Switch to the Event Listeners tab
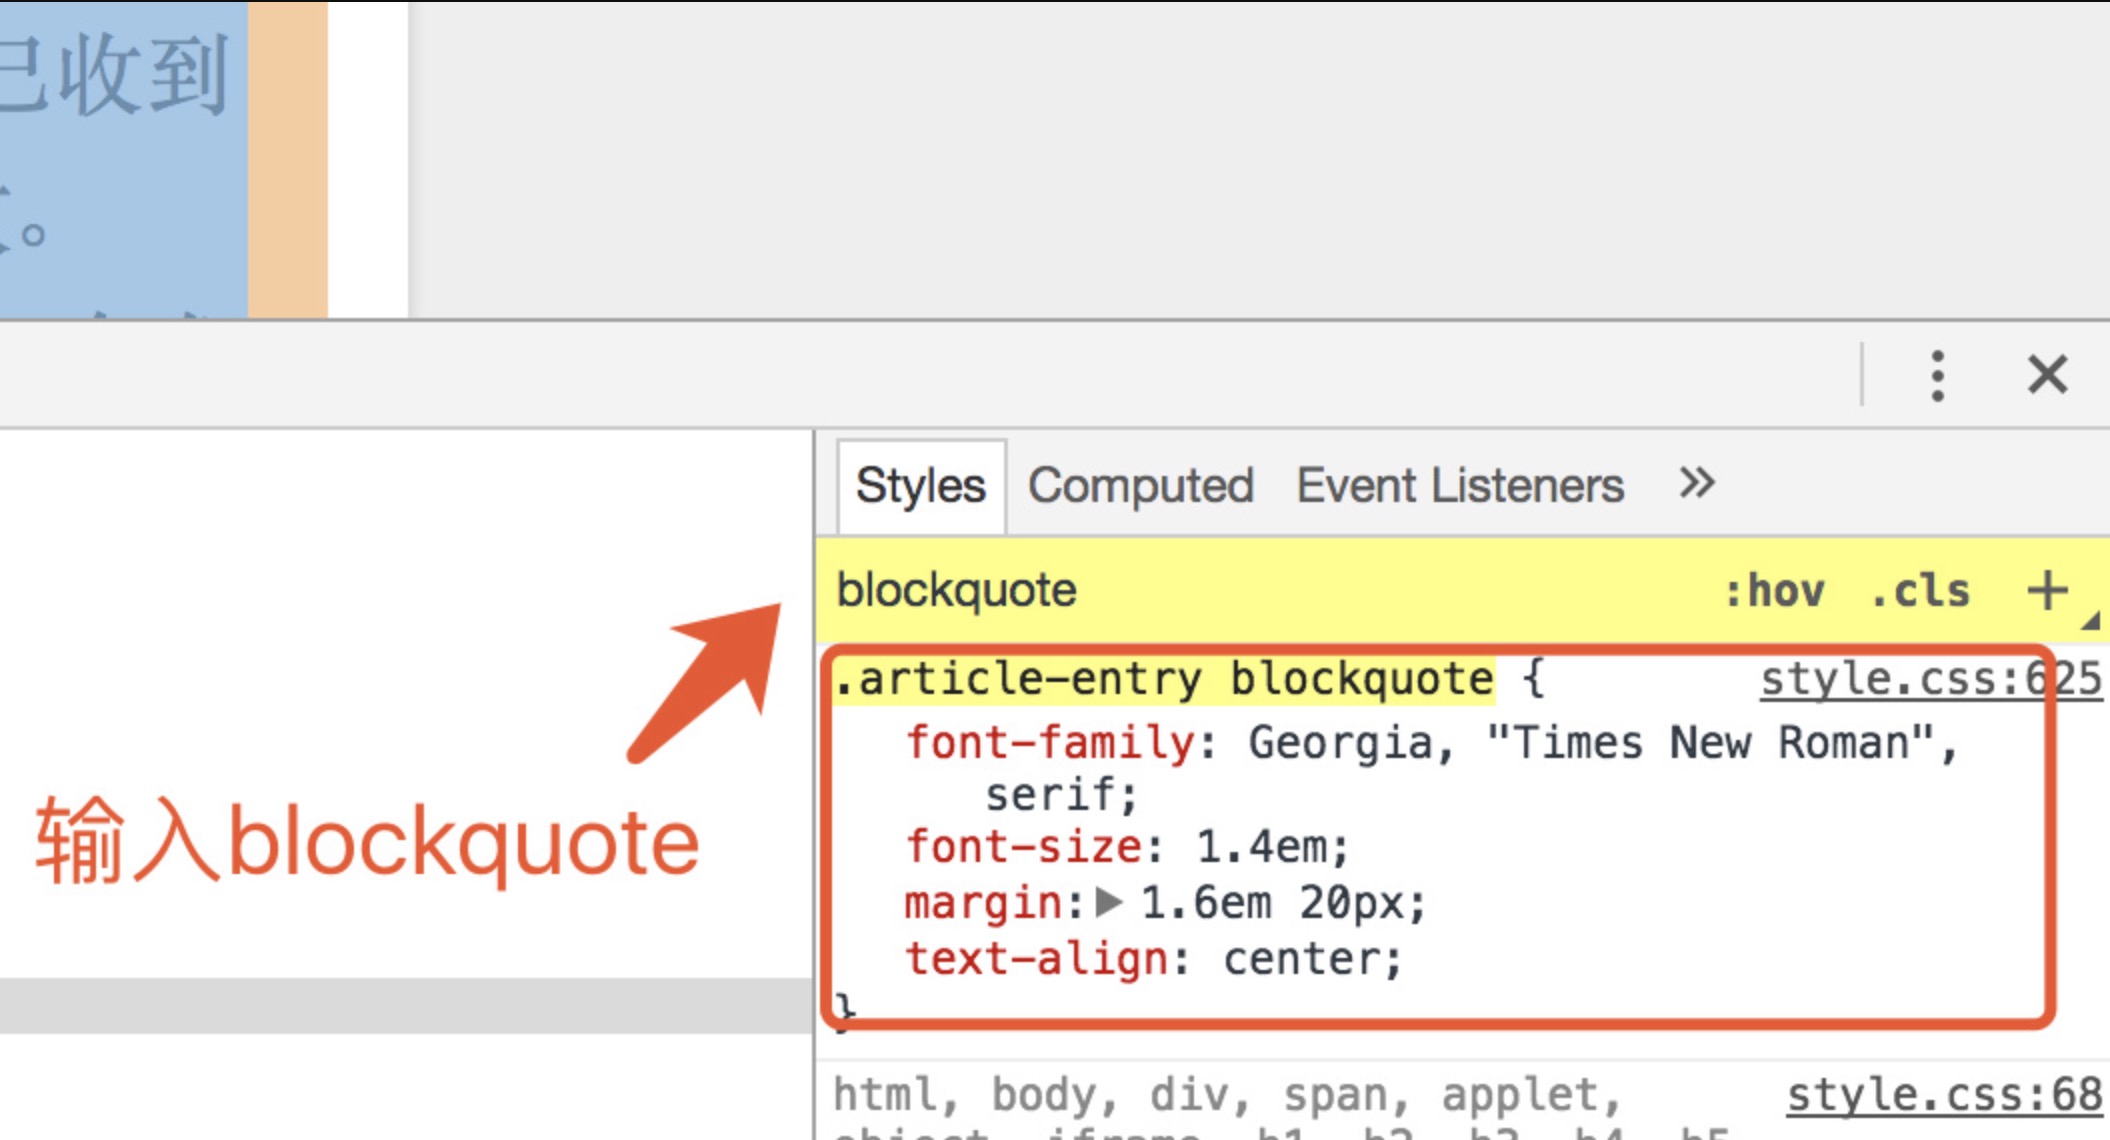Viewport: 2110px width, 1140px height. (1460, 486)
